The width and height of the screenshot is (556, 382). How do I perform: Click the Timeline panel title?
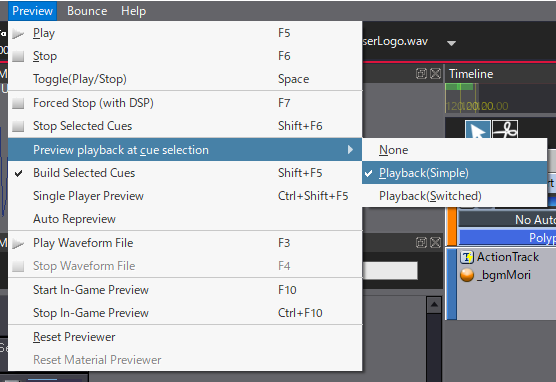click(471, 74)
